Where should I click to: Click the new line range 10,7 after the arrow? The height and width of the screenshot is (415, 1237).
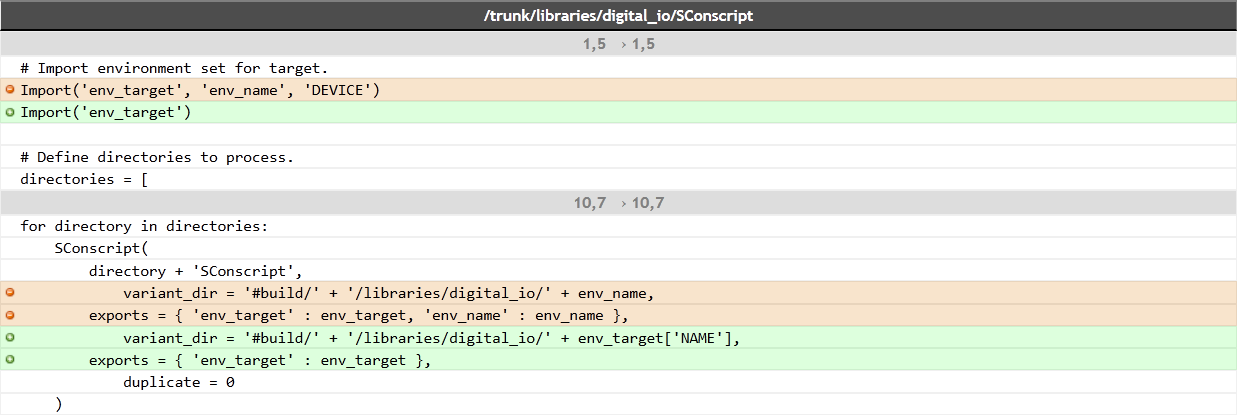click(648, 203)
